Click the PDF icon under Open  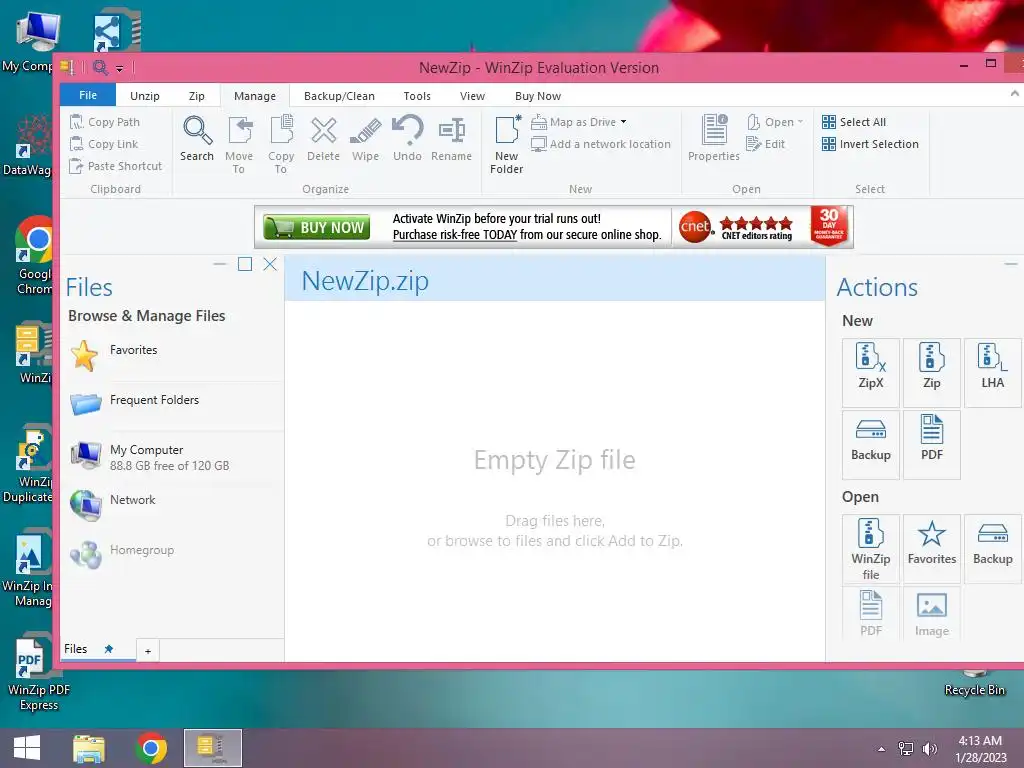pos(871,613)
